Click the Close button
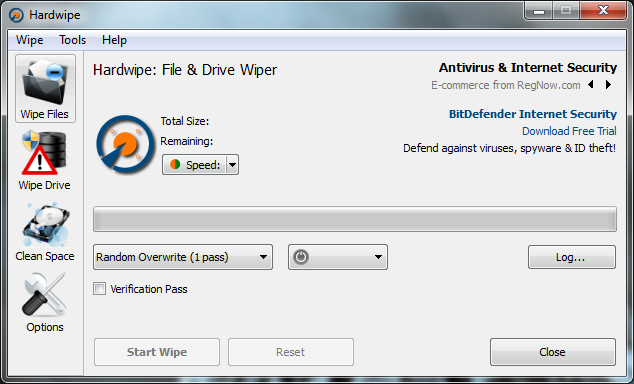Viewport: 634px width, 384px height. 553,352
